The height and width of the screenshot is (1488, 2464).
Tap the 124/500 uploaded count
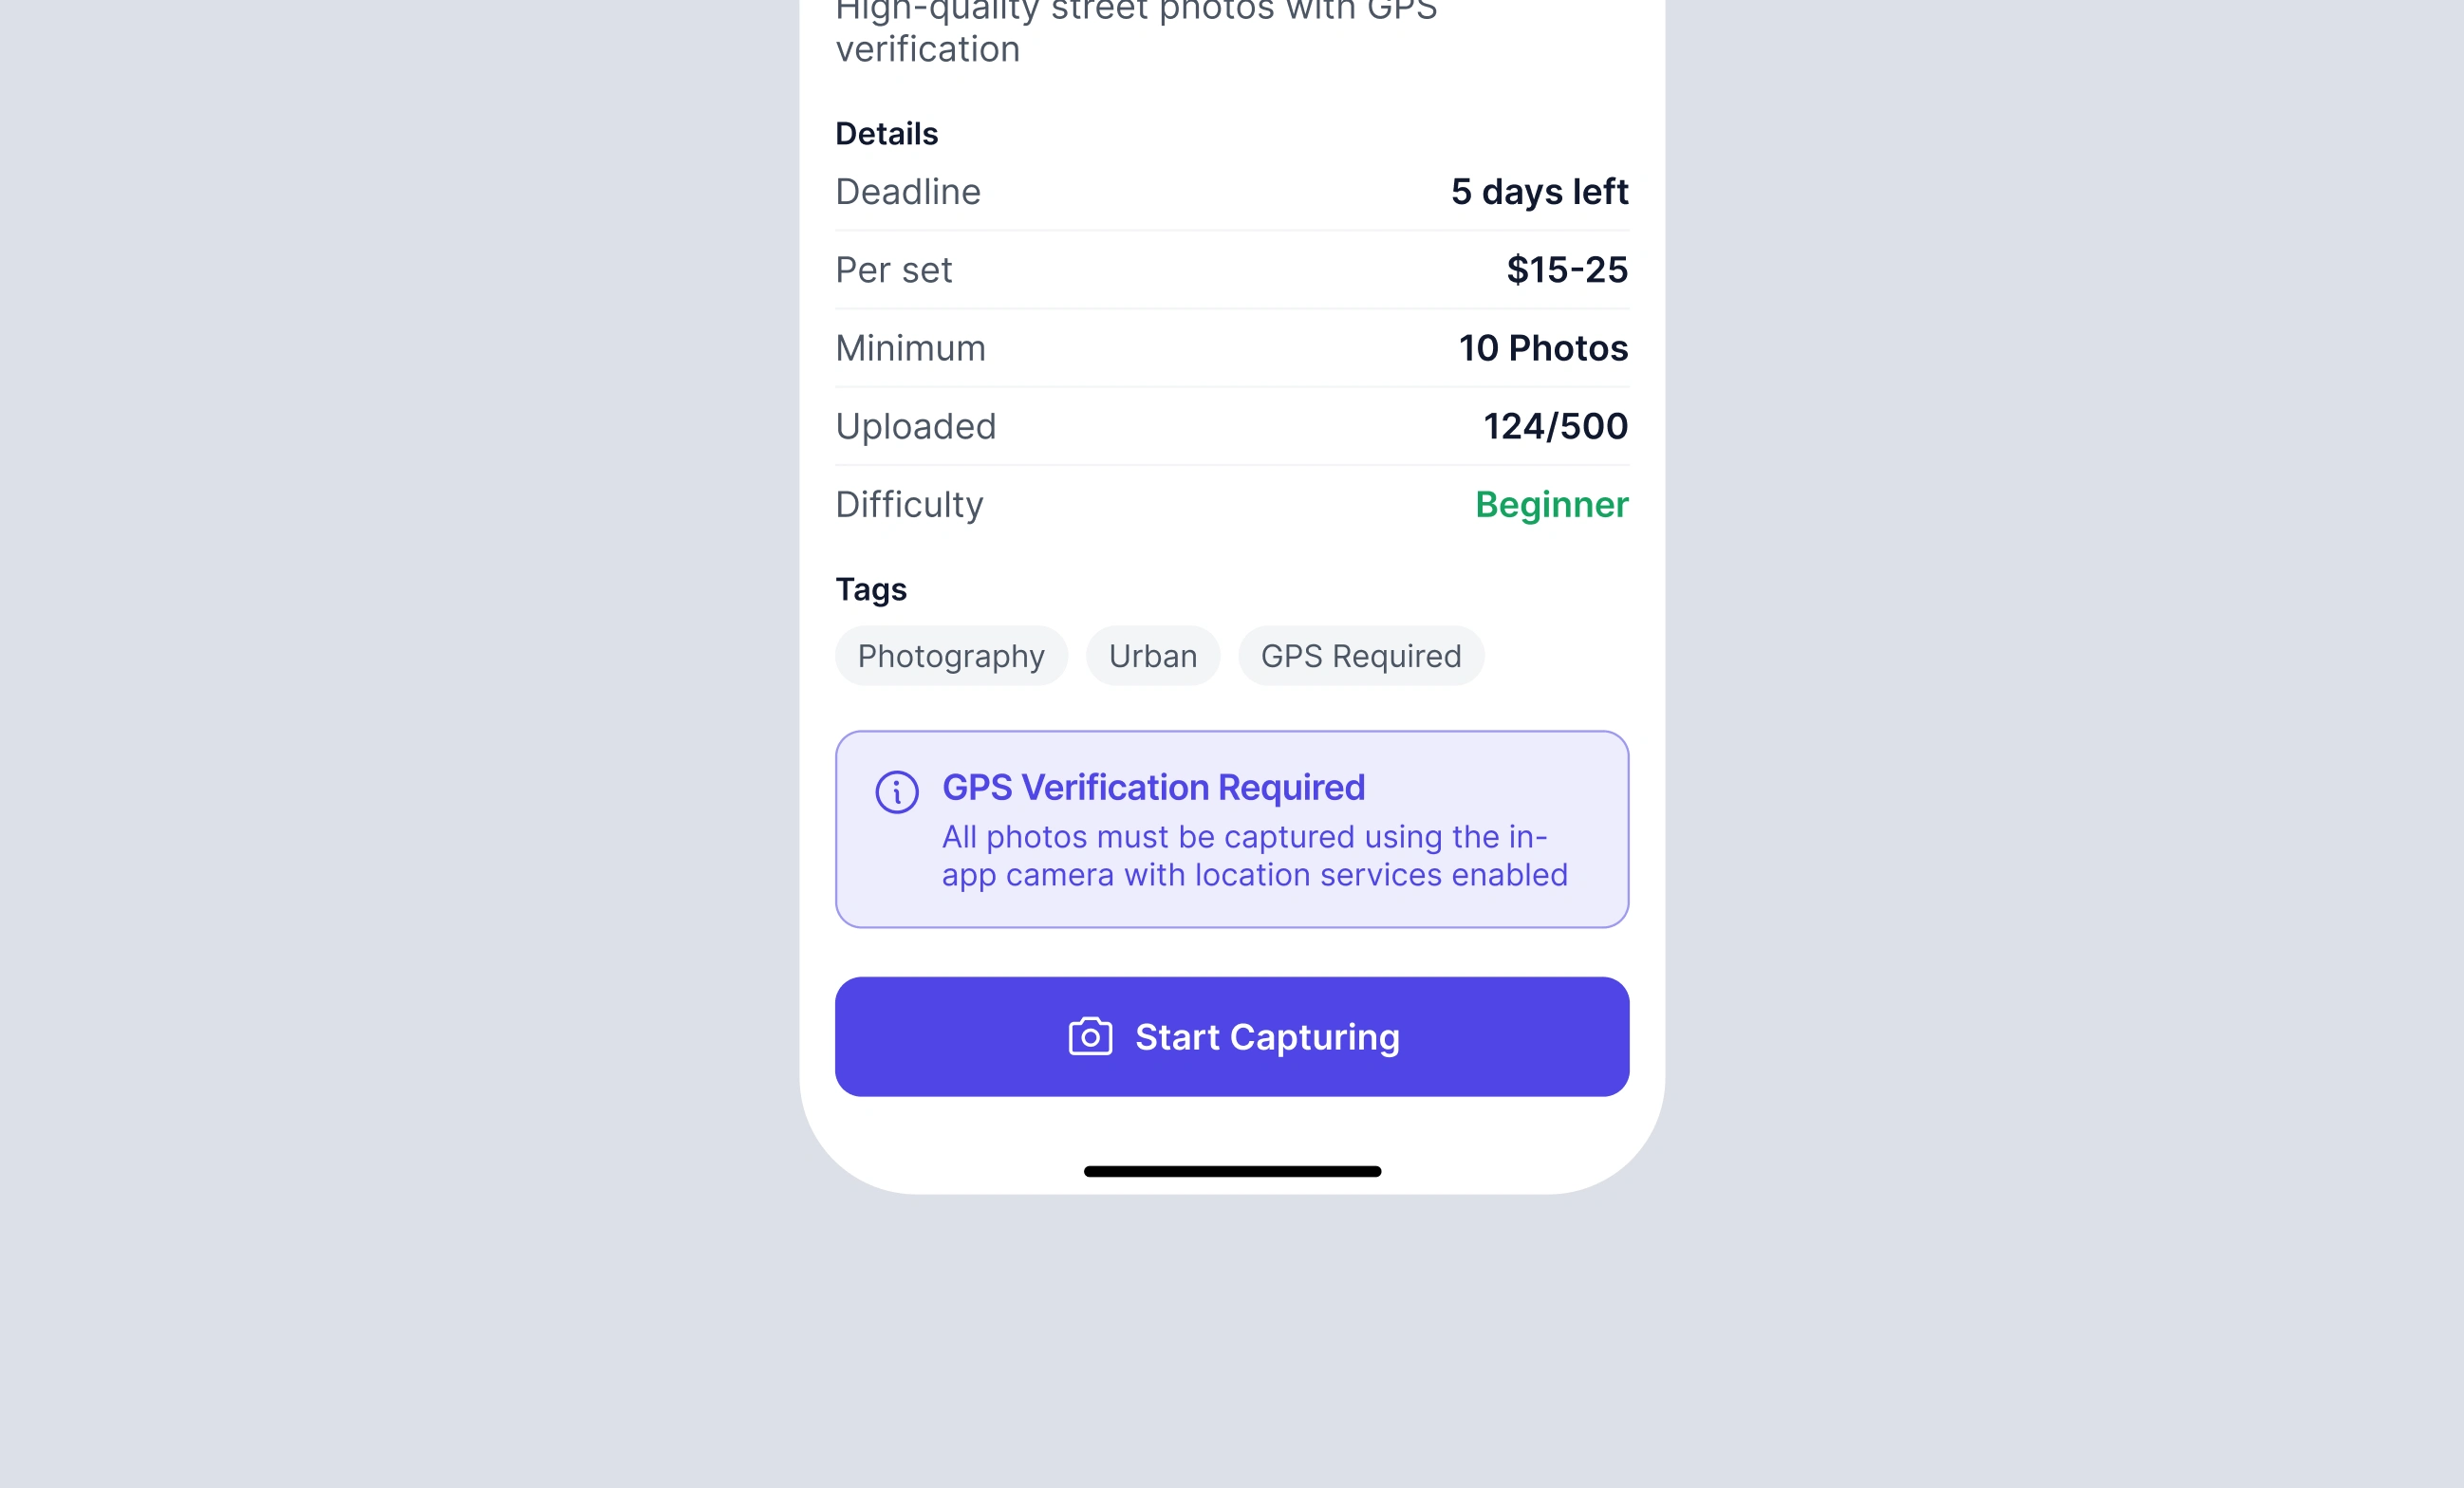click(1555, 427)
